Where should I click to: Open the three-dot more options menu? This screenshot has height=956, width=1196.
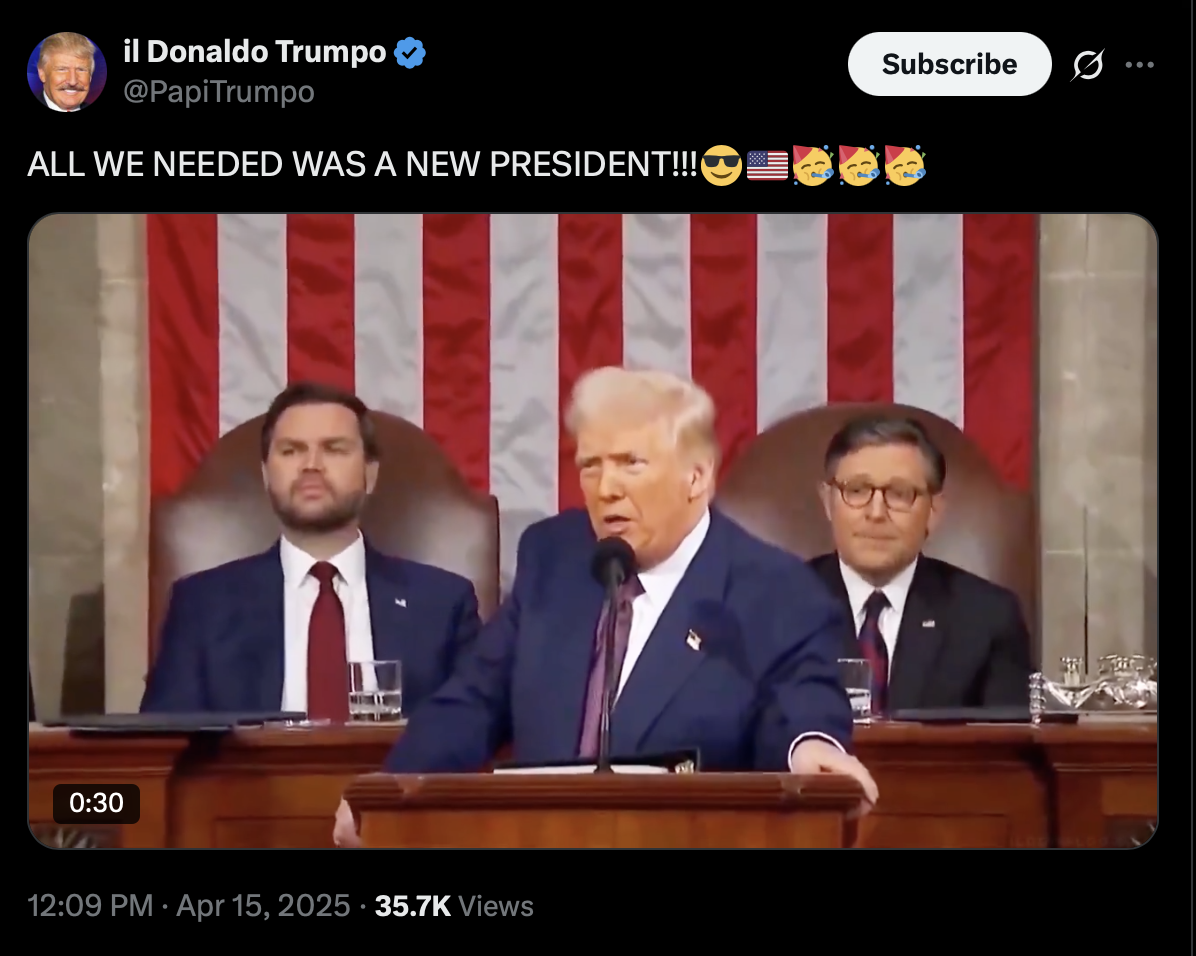pos(1140,65)
